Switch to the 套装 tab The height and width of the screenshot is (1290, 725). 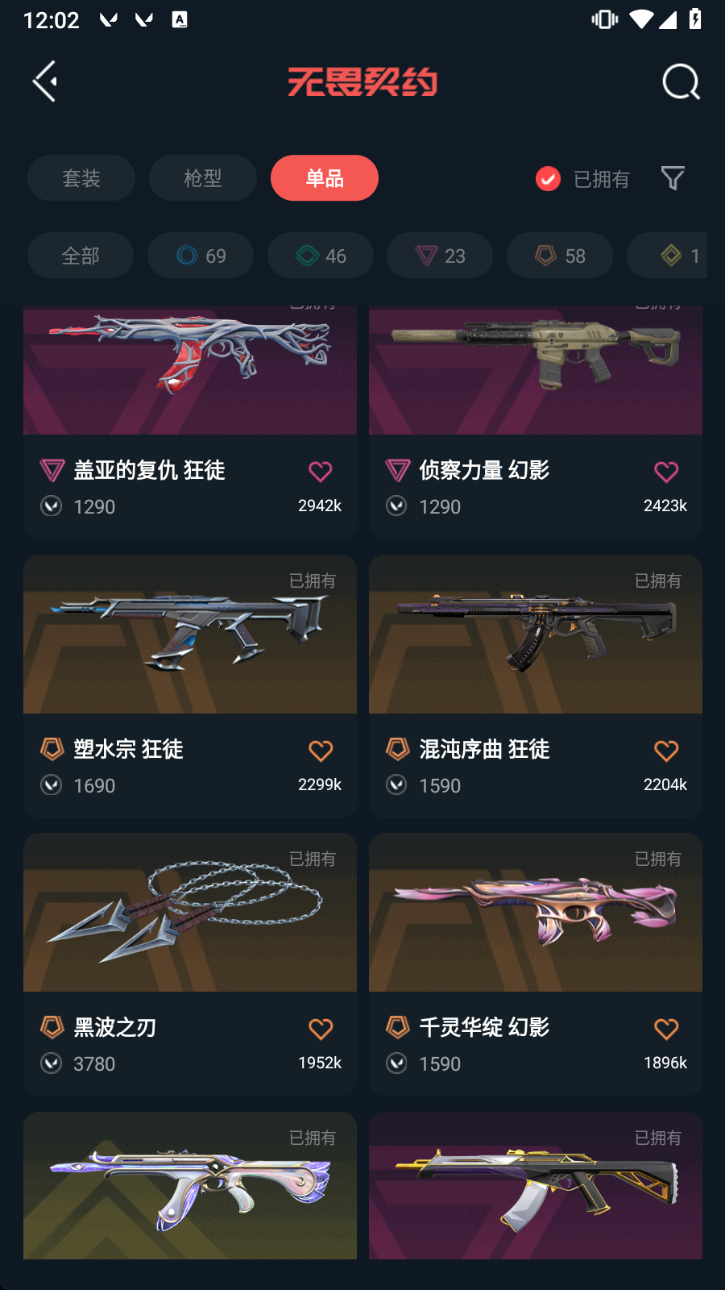tap(81, 178)
